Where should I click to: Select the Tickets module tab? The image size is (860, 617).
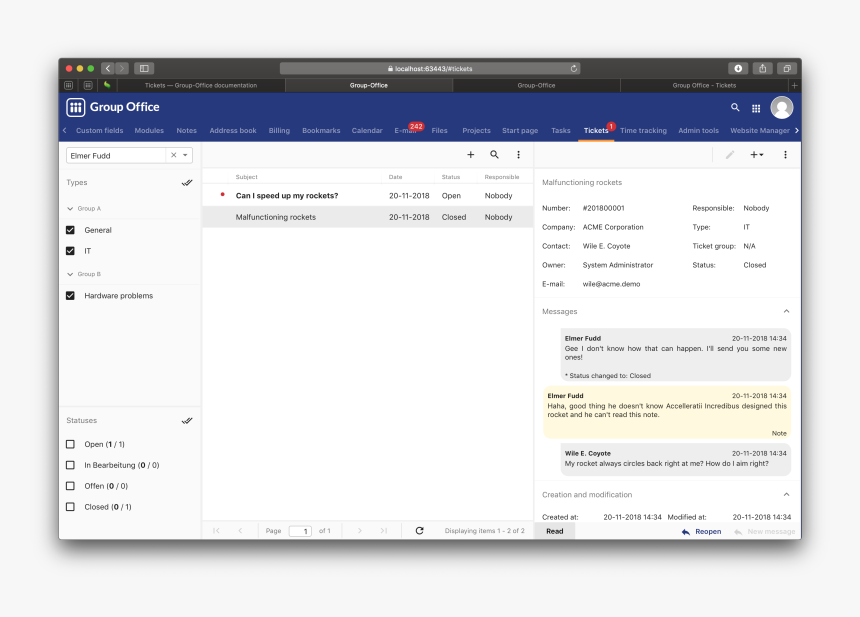[x=596, y=131]
